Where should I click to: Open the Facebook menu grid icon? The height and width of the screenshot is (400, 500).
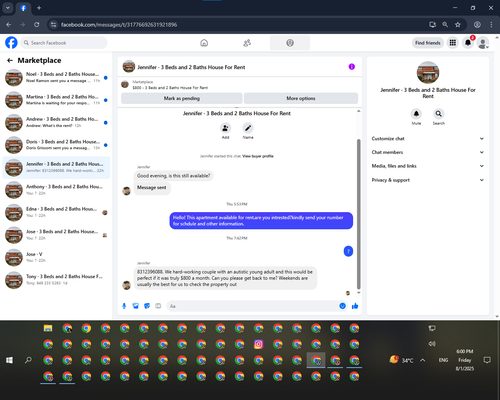(453, 43)
